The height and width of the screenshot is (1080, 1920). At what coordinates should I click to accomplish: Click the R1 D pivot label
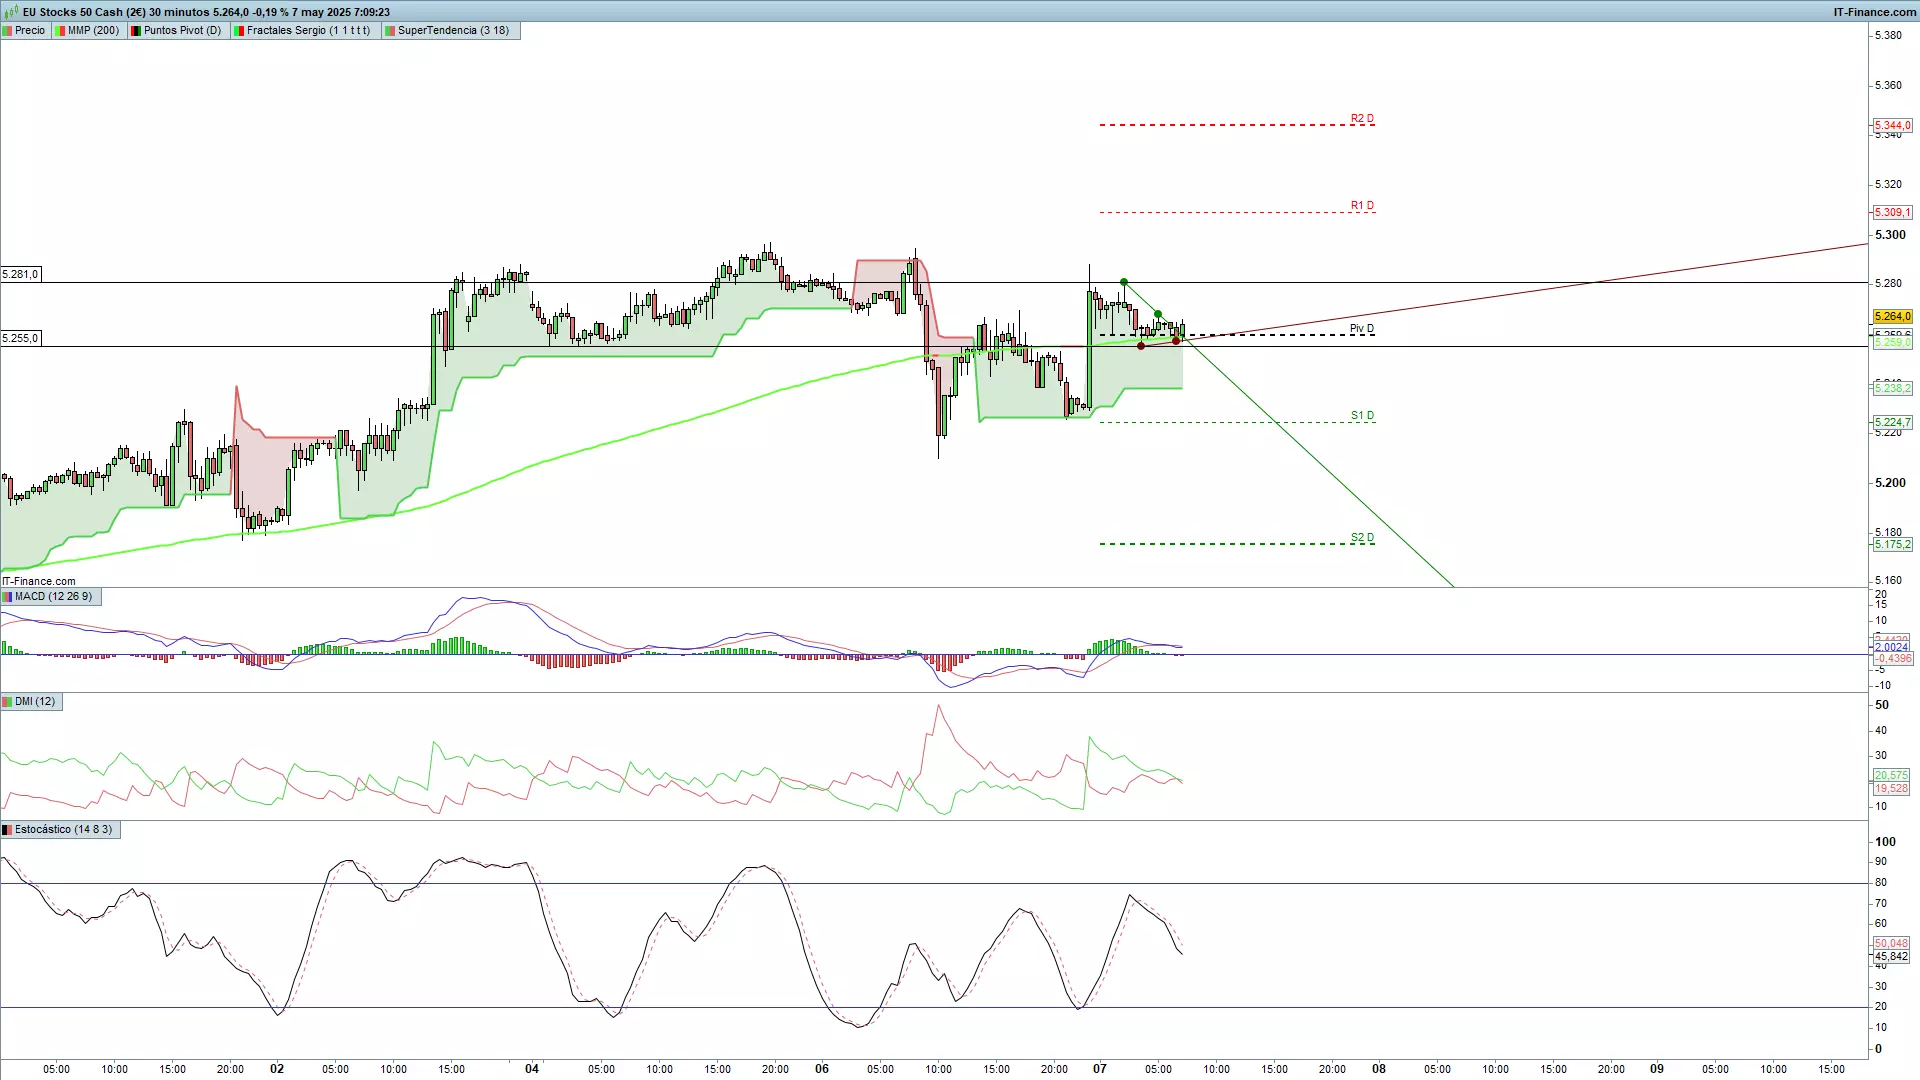1362,205
